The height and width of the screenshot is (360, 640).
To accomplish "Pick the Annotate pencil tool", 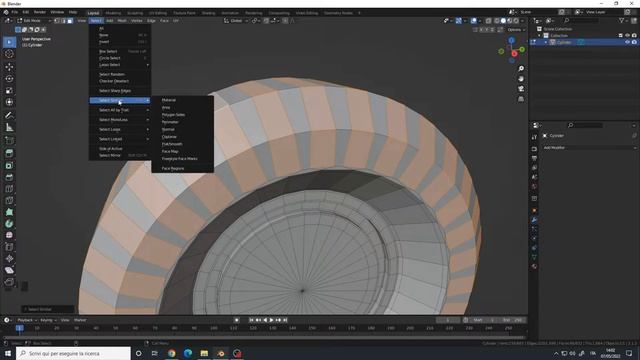I will (9, 116).
